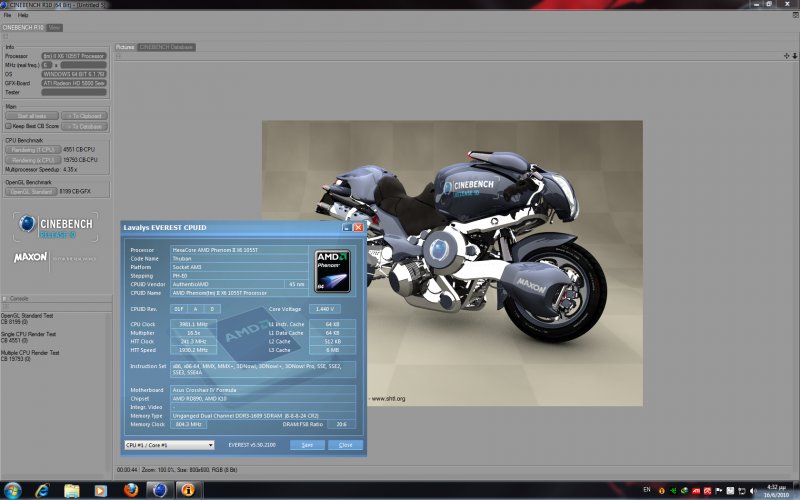The width and height of the screenshot is (800, 500).
Task: Click Save in the EVEREST CPUID window
Action: (307, 445)
